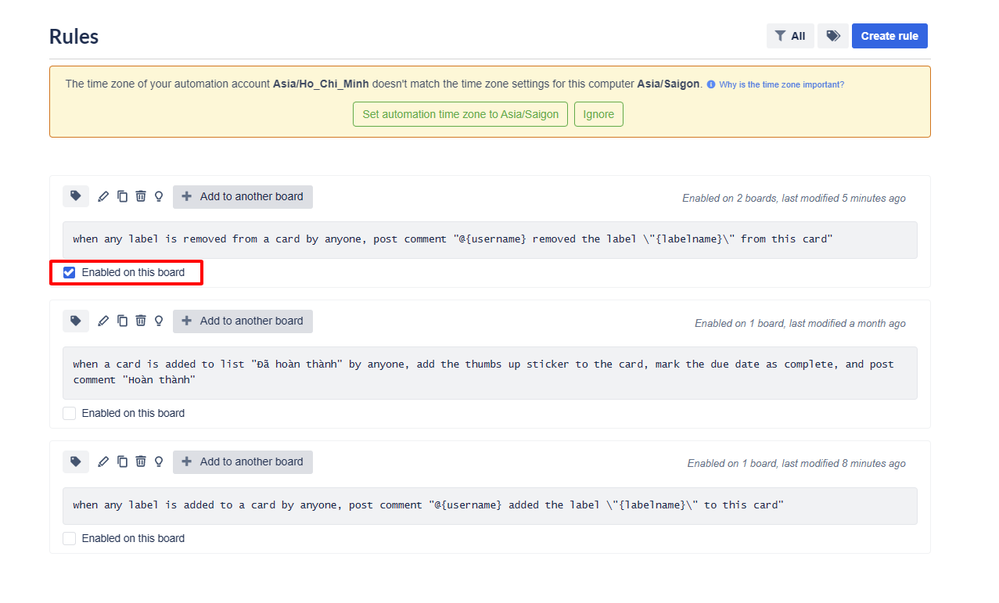Set automation time zone to Asia/Saigon

(460, 114)
